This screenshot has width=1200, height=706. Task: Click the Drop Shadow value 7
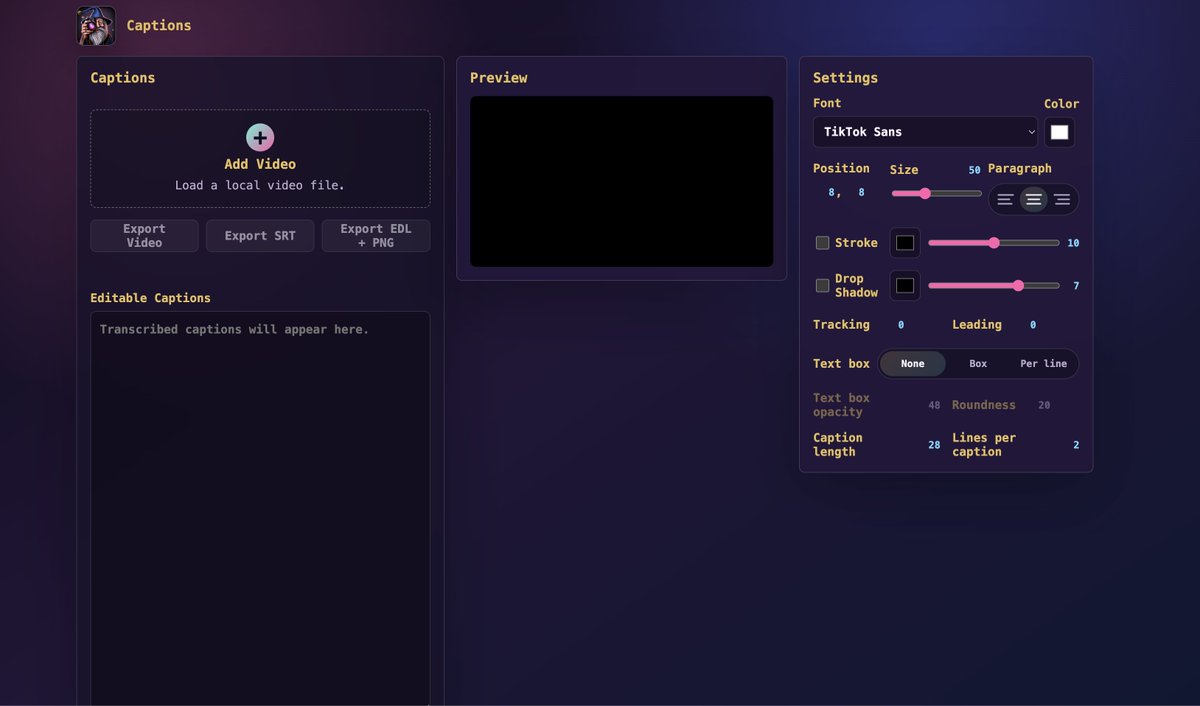click(x=1076, y=286)
